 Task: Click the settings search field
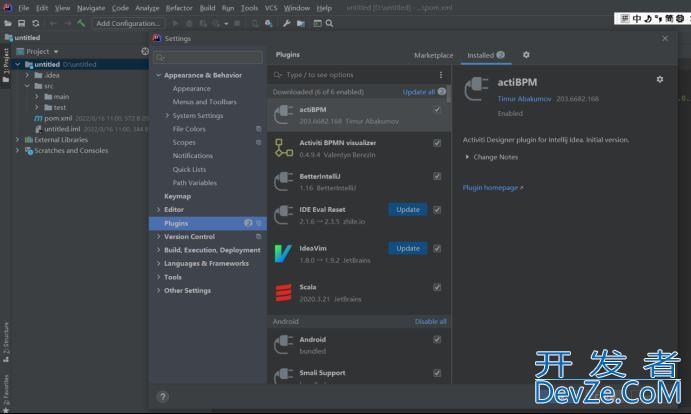tap(208, 57)
